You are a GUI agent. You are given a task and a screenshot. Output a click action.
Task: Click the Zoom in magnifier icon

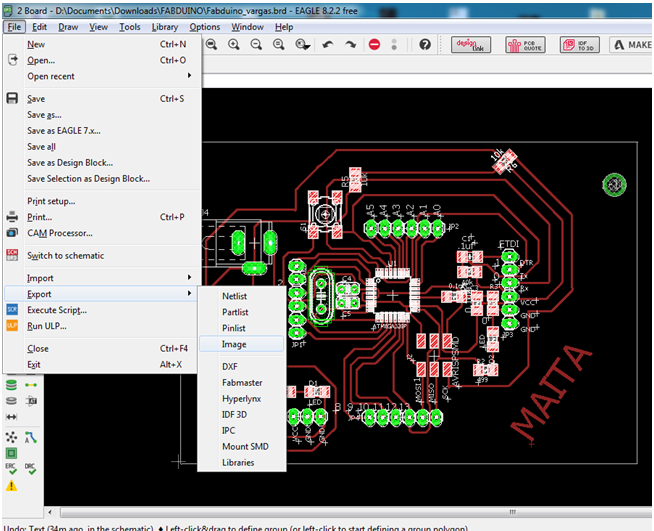coord(234,44)
